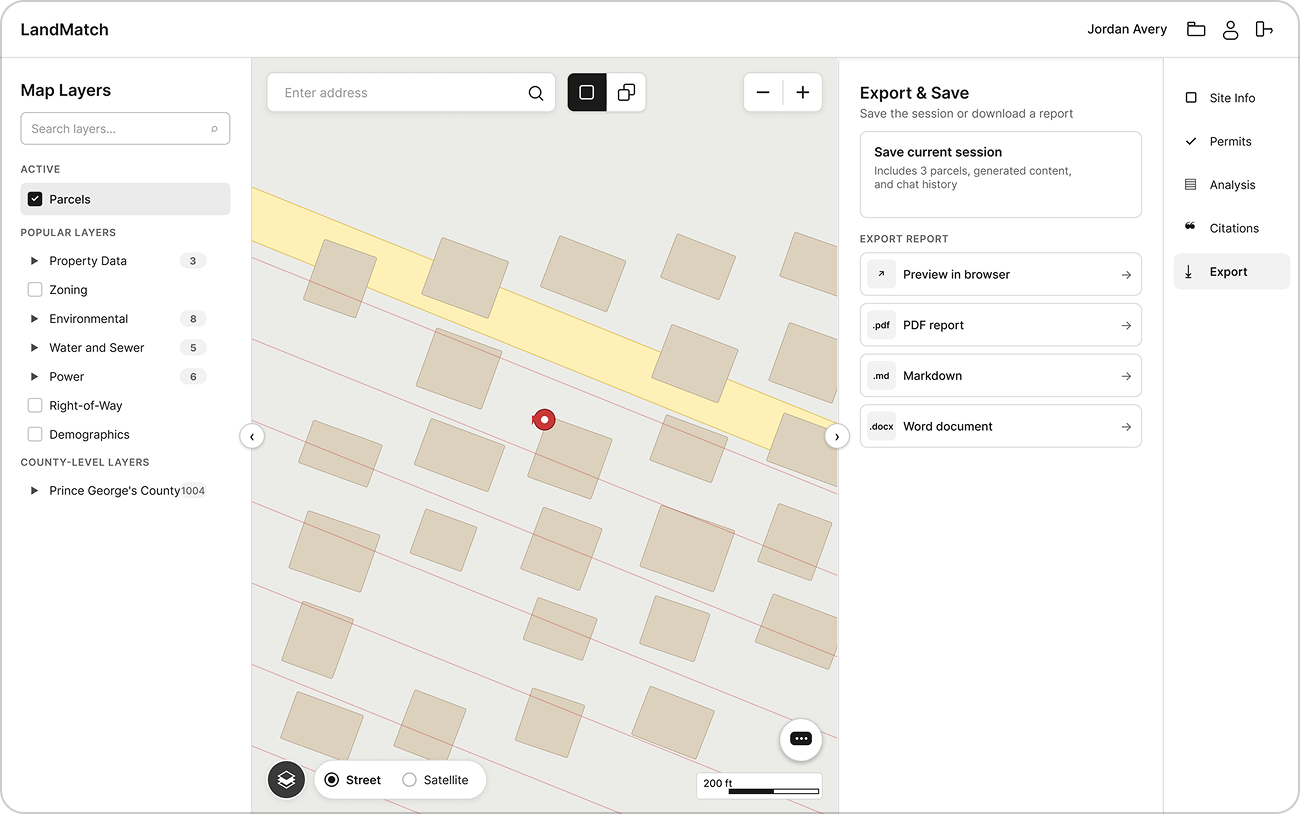
Task: Click the 200 ft map scale bar
Action: pos(759,786)
